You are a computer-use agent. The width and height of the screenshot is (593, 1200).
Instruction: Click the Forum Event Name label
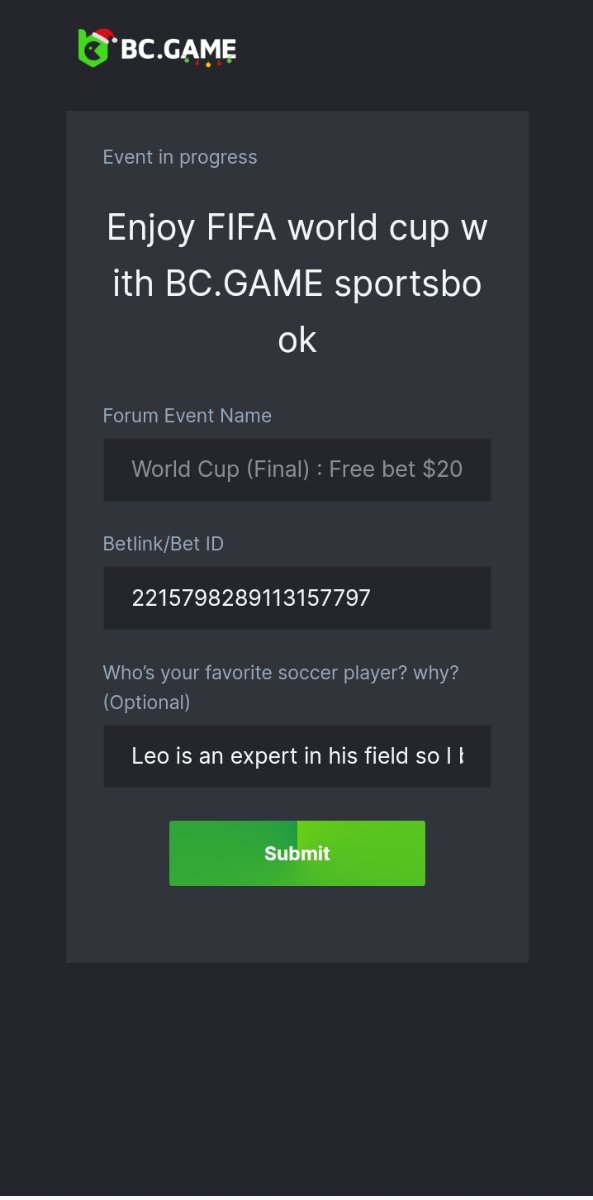click(187, 415)
